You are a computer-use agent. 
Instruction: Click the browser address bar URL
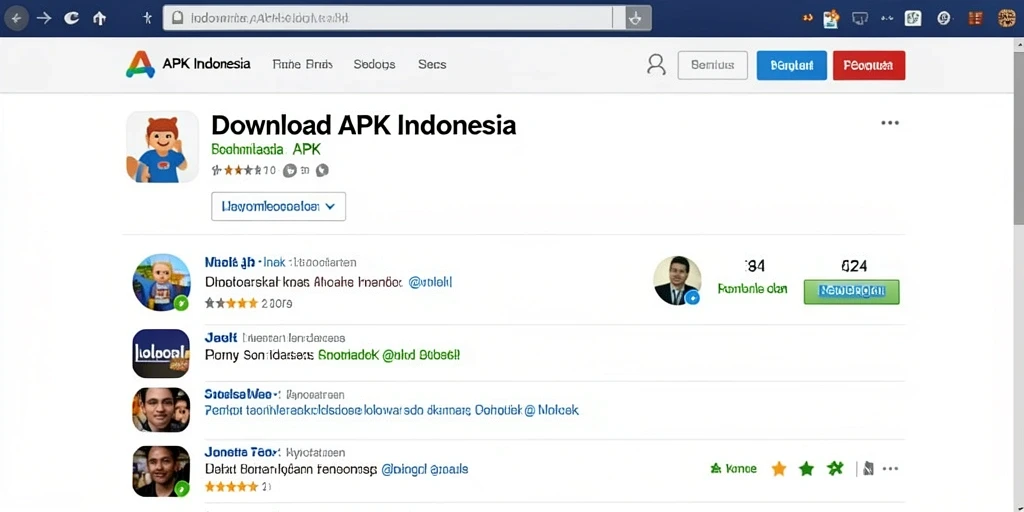coord(270,18)
